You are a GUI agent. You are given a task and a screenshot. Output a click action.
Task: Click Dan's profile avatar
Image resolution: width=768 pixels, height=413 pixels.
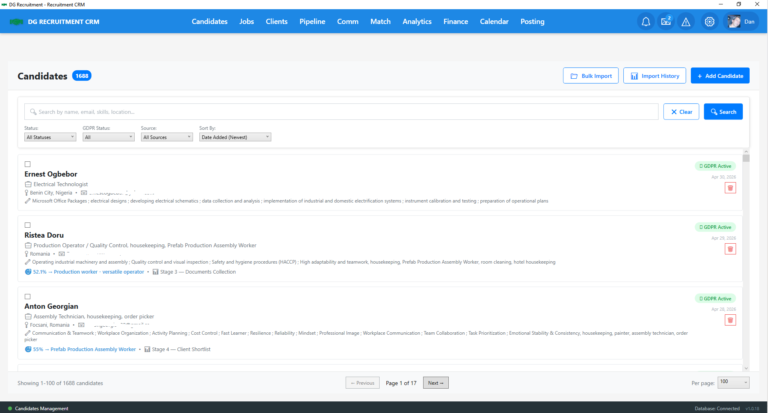(x=734, y=21)
